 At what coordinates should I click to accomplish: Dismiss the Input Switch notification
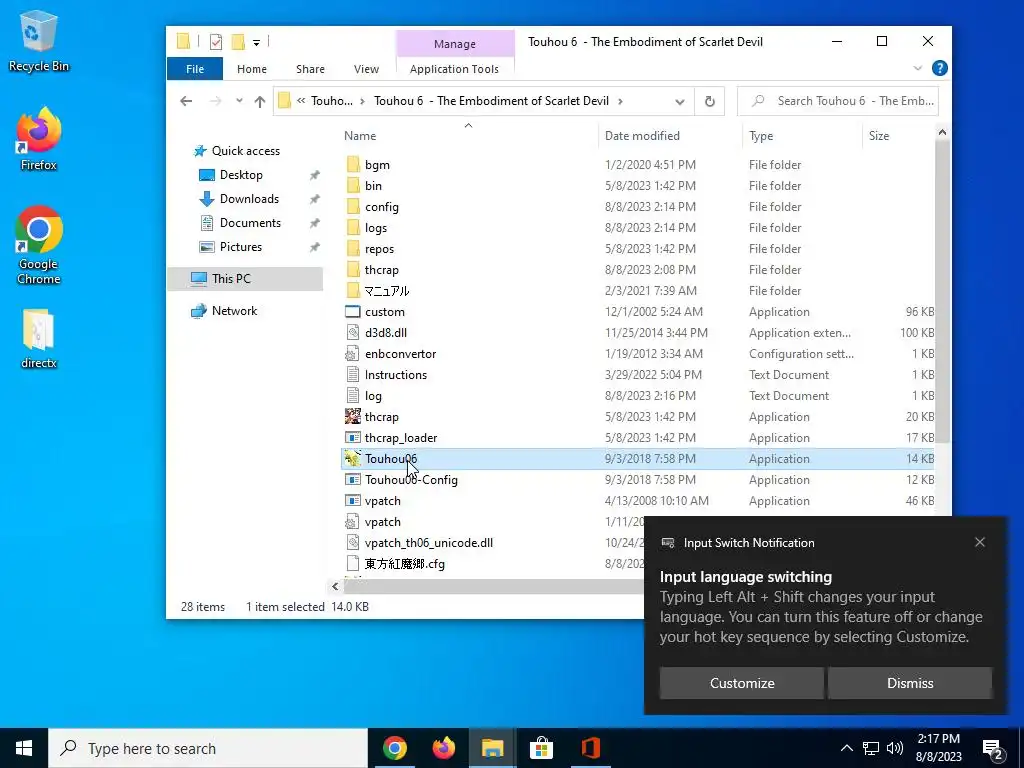coord(910,683)
